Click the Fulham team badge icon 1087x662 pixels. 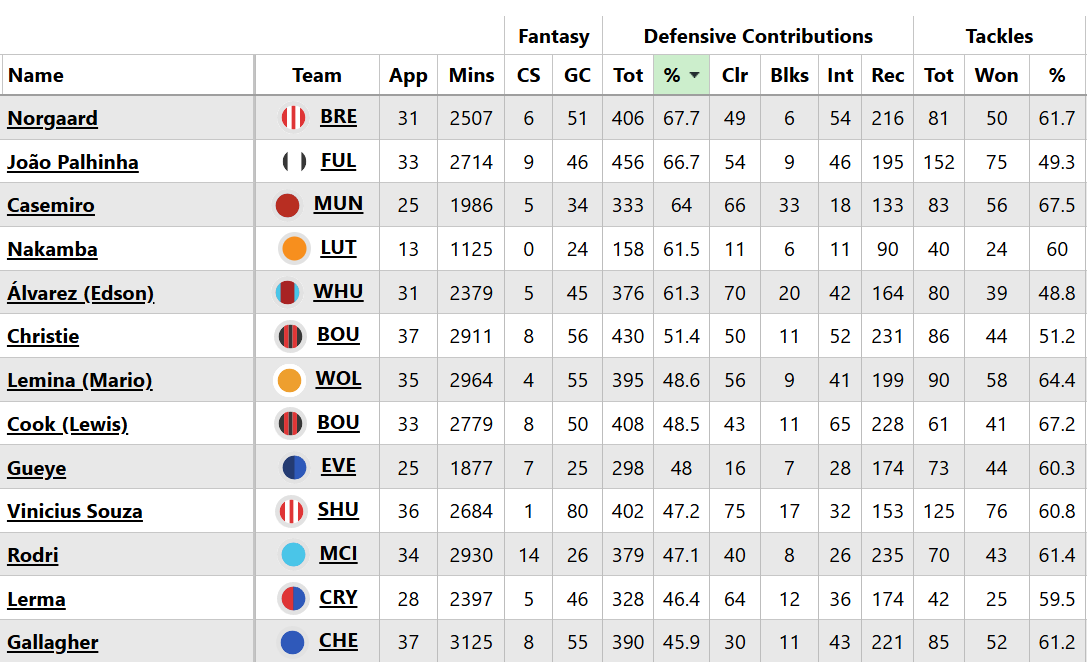(294, 162)
